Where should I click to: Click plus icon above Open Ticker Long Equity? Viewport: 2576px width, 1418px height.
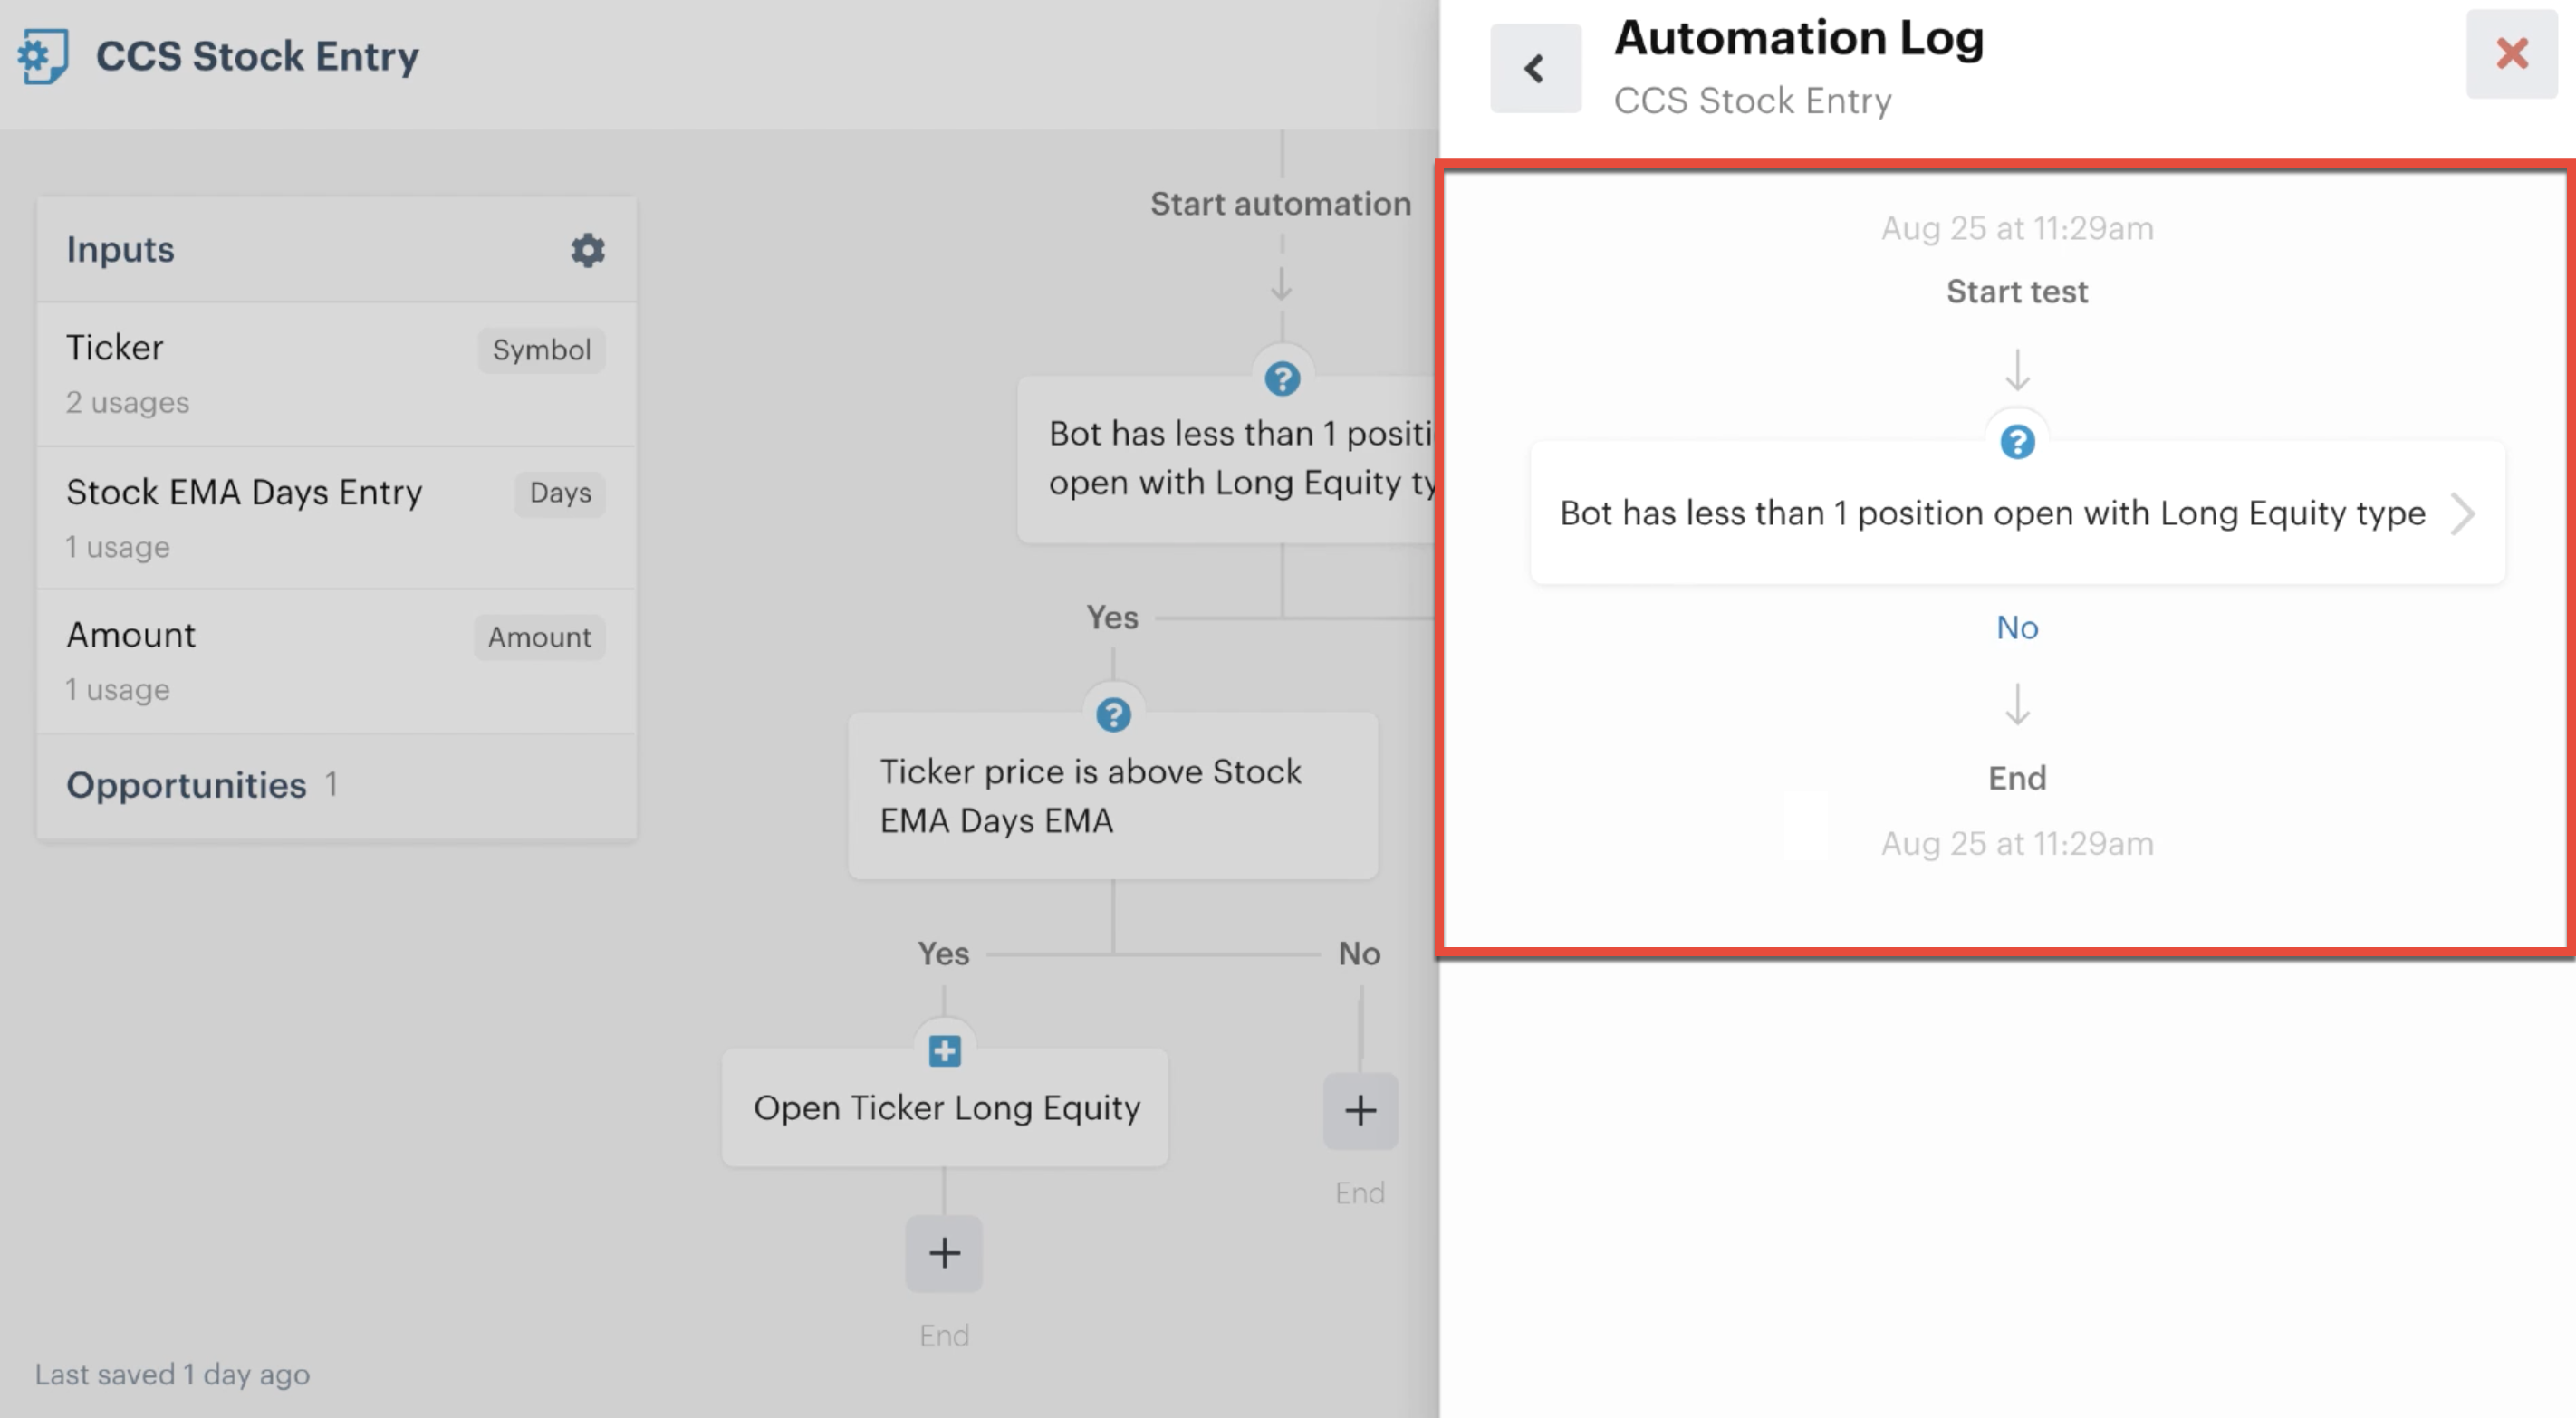[944, 1051]
